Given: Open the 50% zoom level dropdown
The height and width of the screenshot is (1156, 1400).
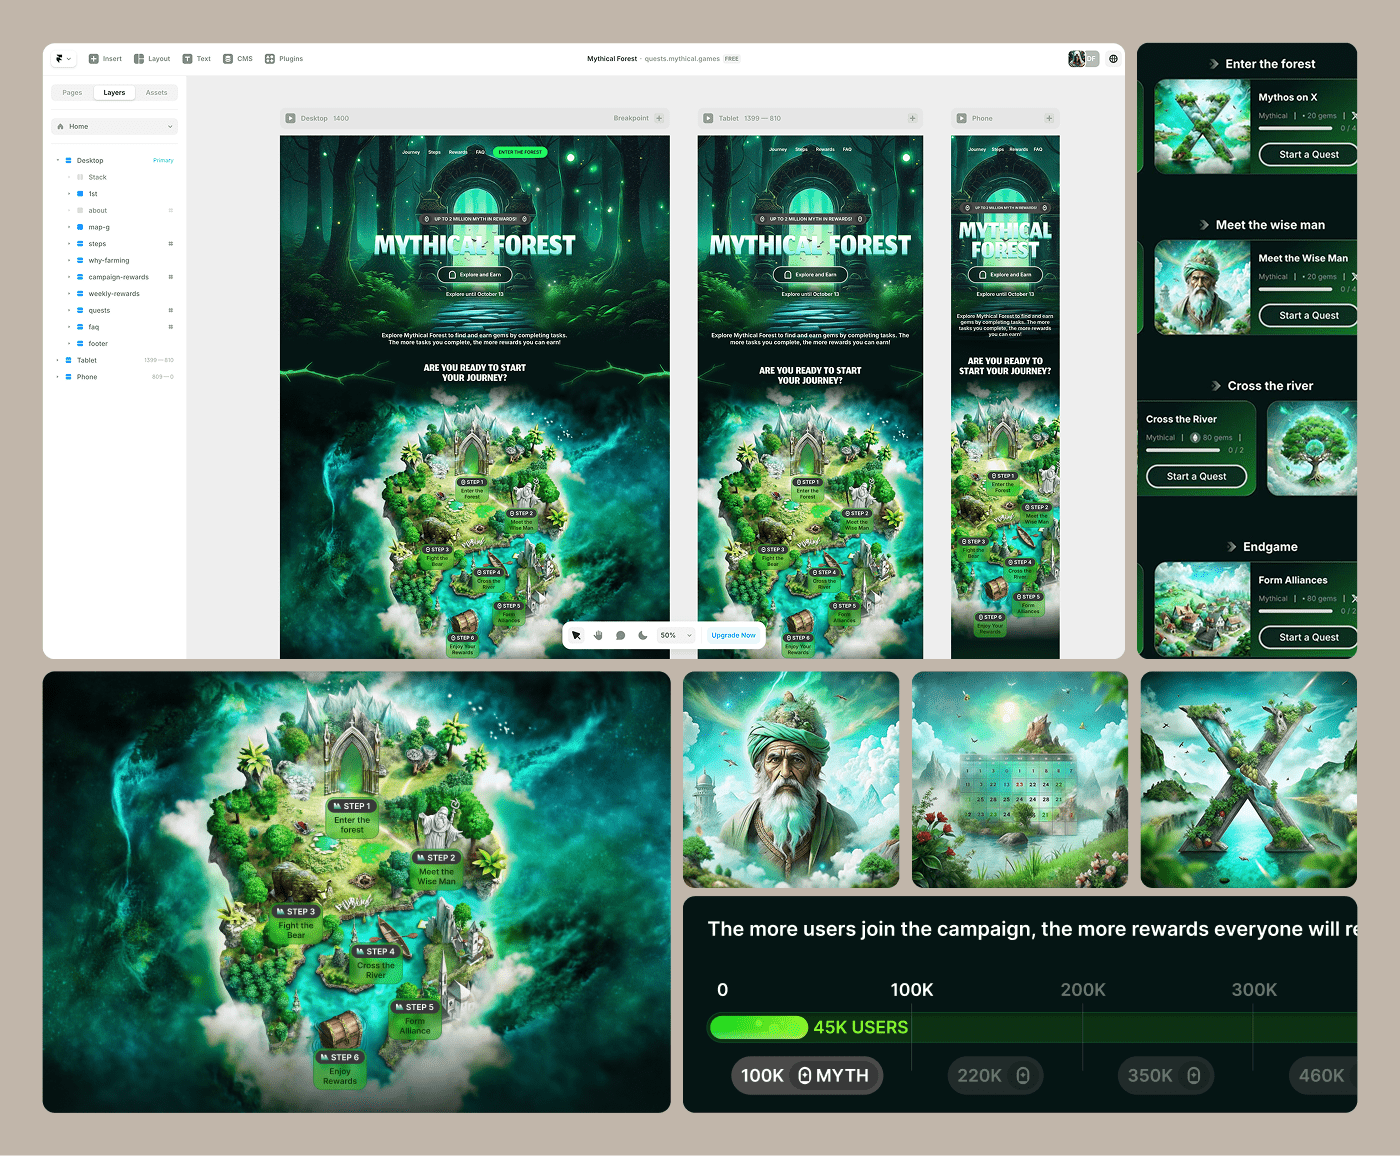Looking at the screenshot, I should (676, 635).
